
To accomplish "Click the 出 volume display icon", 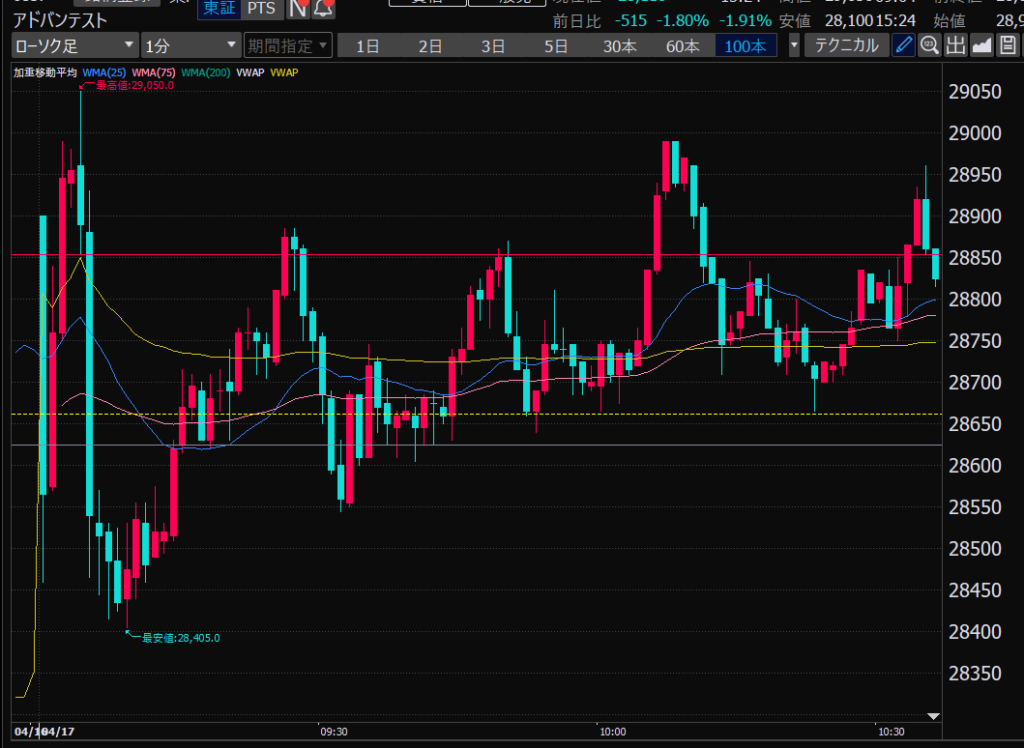I will tap(956, 45).
